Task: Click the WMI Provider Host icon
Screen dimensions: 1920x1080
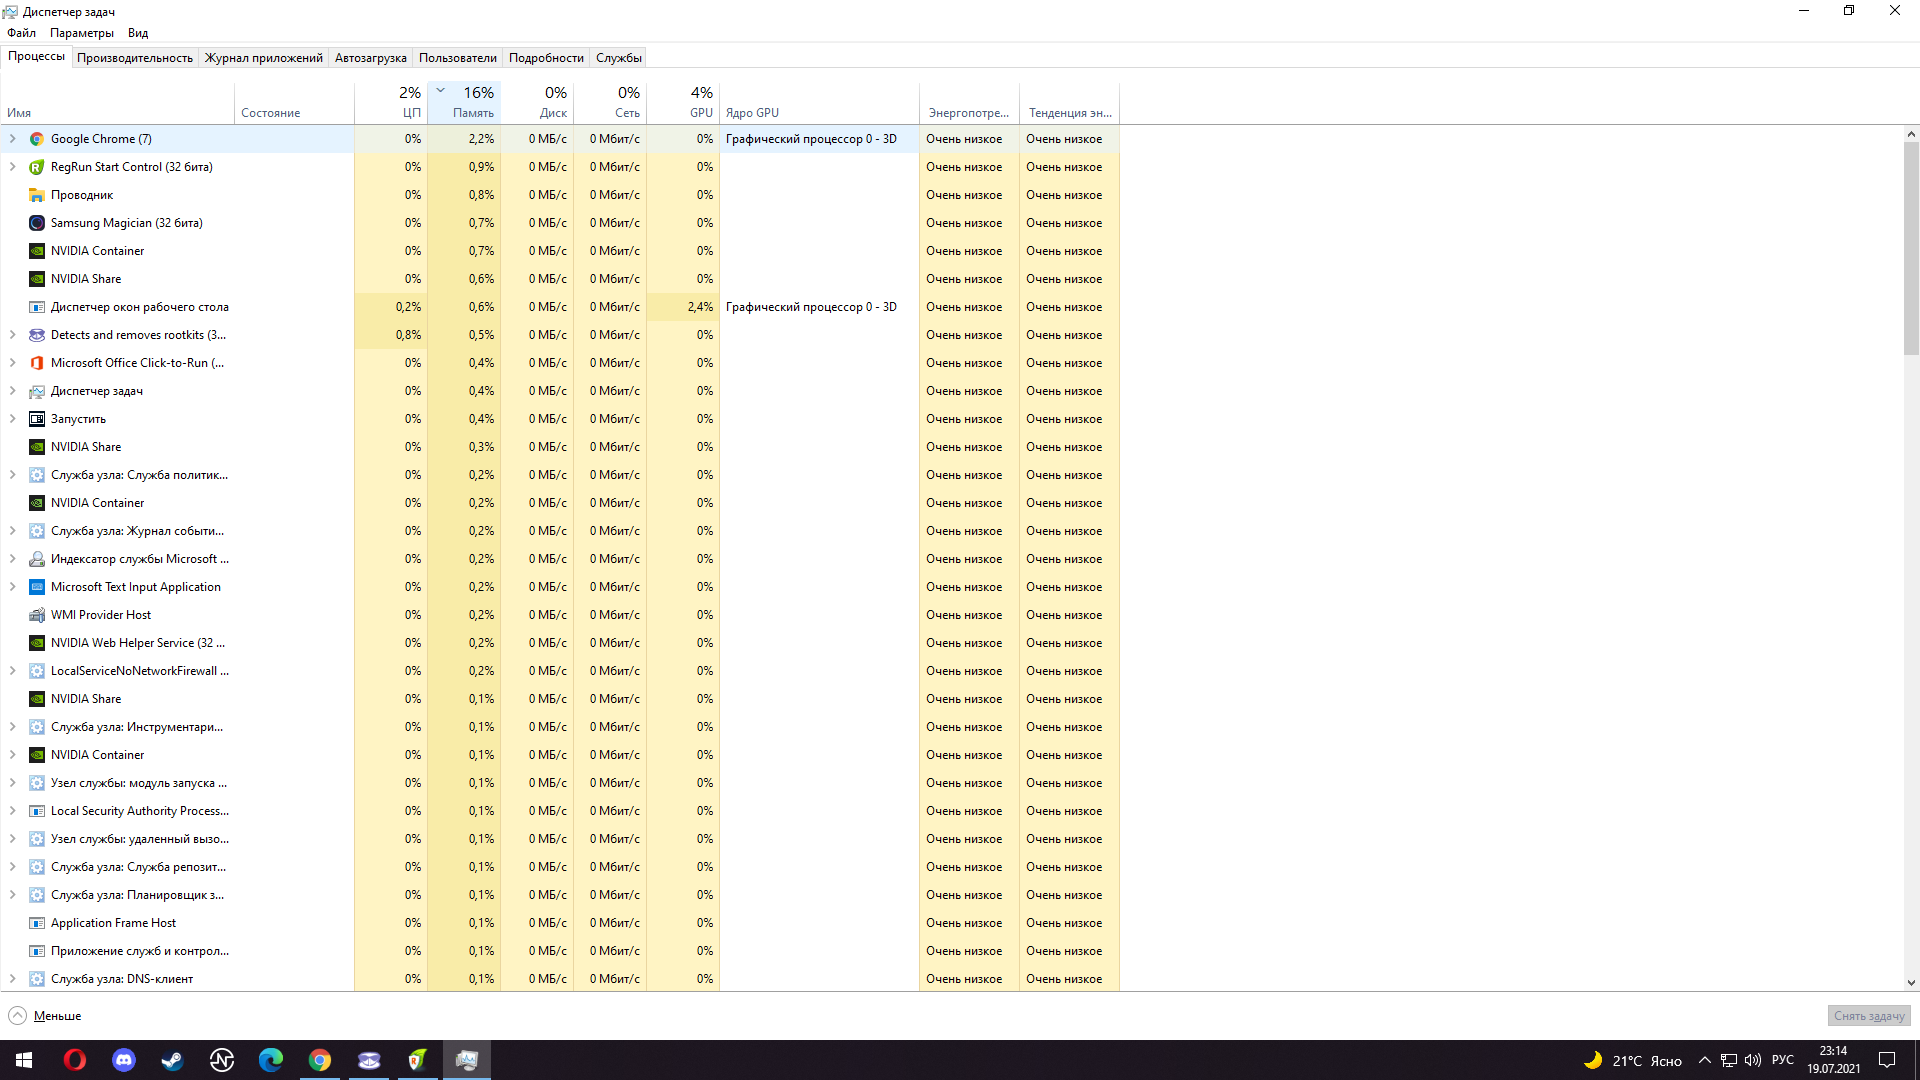Action: [x=37, y=615]
